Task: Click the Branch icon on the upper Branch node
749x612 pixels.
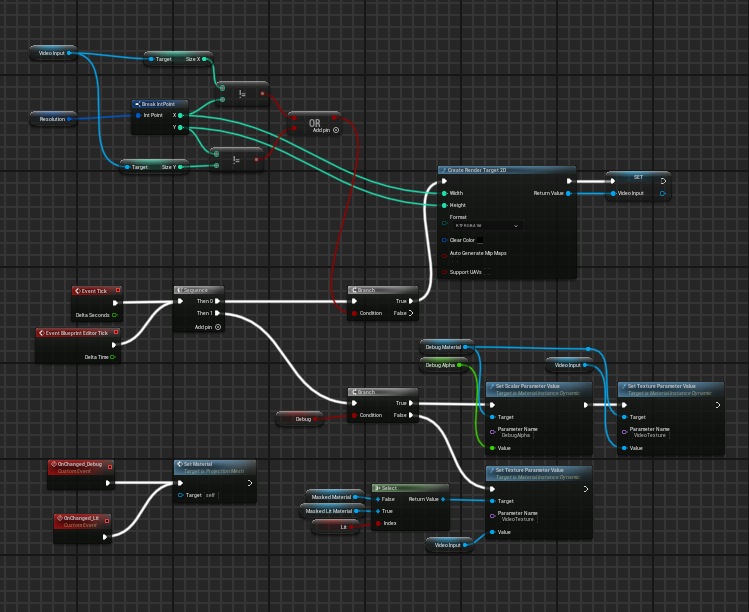Action: point(353,290)
